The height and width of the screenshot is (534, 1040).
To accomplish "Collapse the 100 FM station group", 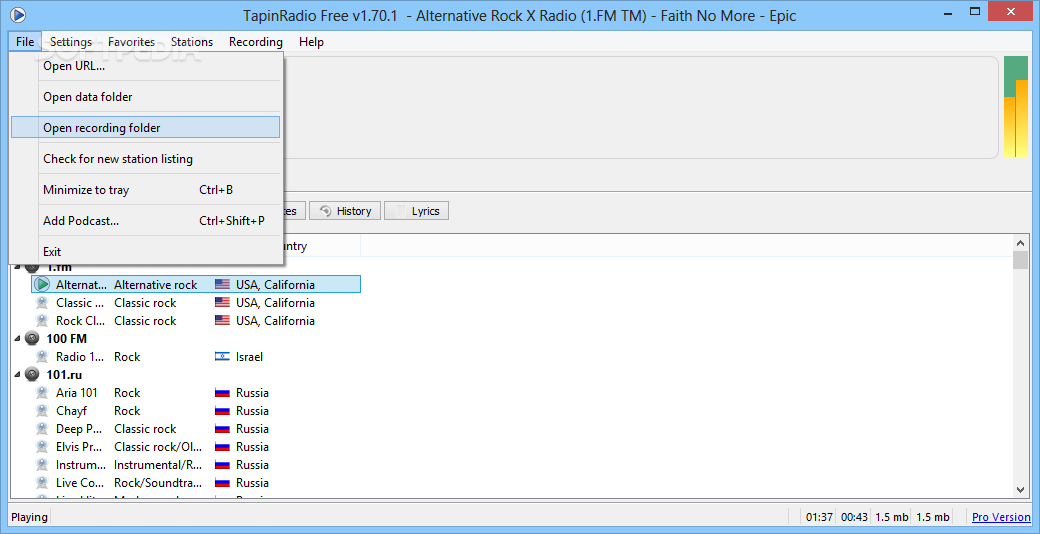I will [x=17, y=338].
